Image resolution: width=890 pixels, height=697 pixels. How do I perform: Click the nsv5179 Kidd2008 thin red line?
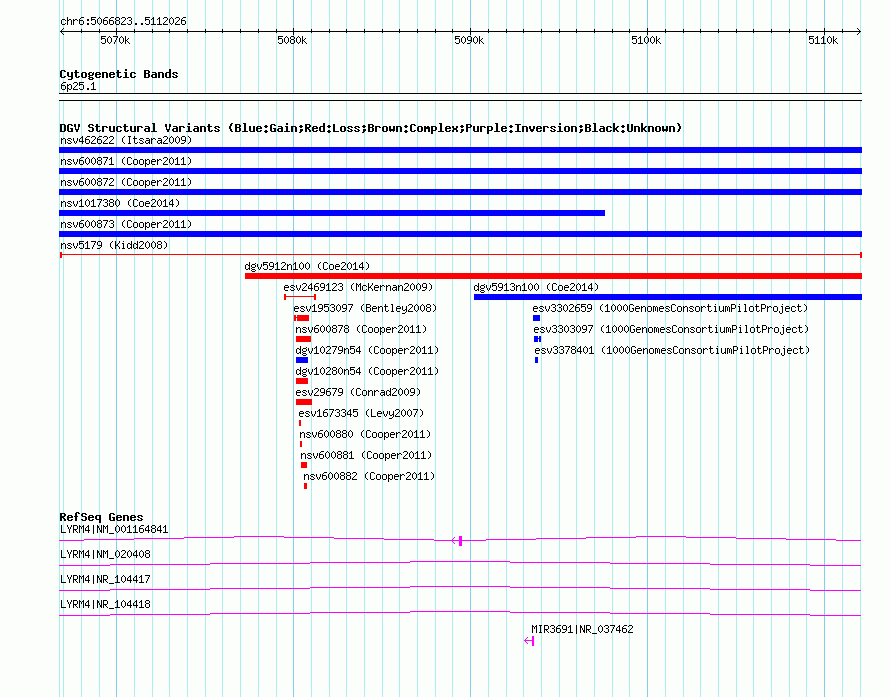461,255
